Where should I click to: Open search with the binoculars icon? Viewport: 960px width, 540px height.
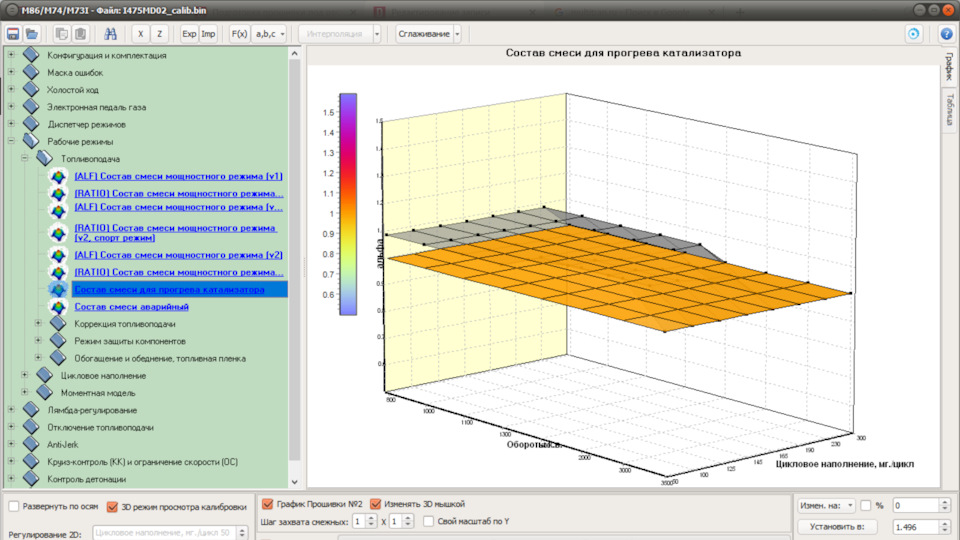[110, 34]
